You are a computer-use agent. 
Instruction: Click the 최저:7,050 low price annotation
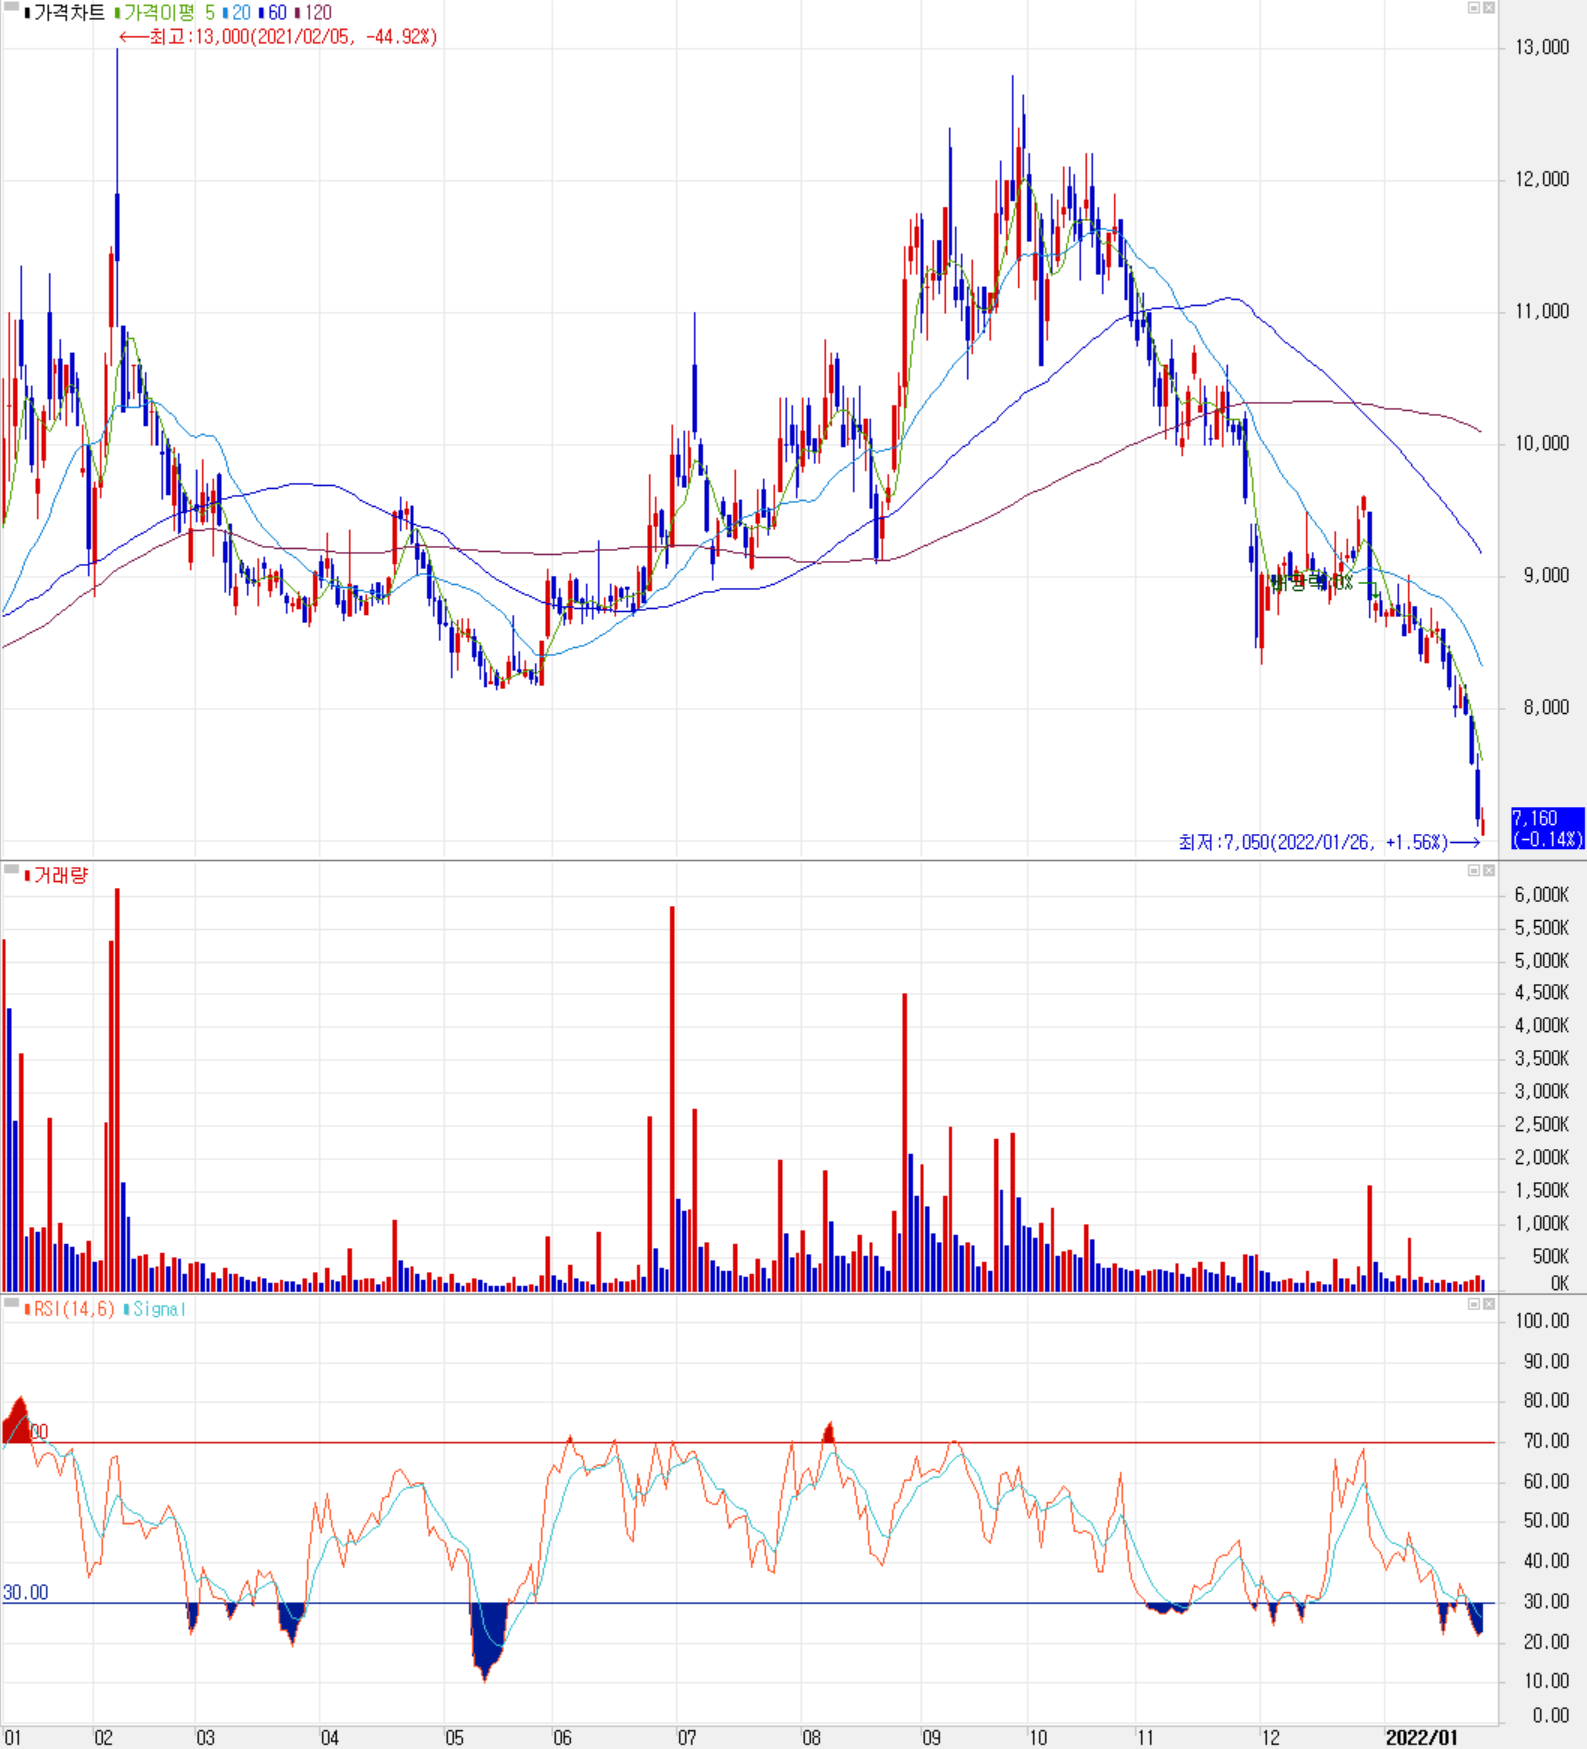pos(1329,842)
